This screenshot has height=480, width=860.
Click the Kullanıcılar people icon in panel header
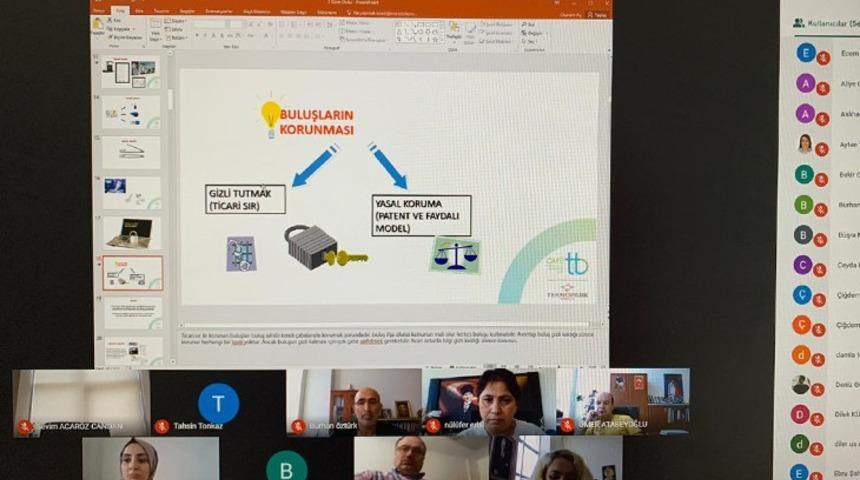(799, 23)
